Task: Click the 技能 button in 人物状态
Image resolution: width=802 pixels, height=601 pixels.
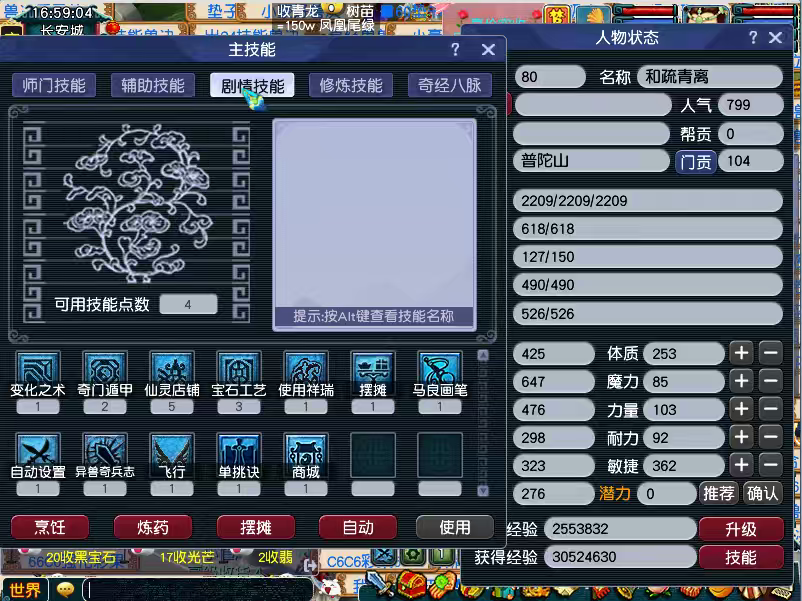Action: click(x=741, y=558)
